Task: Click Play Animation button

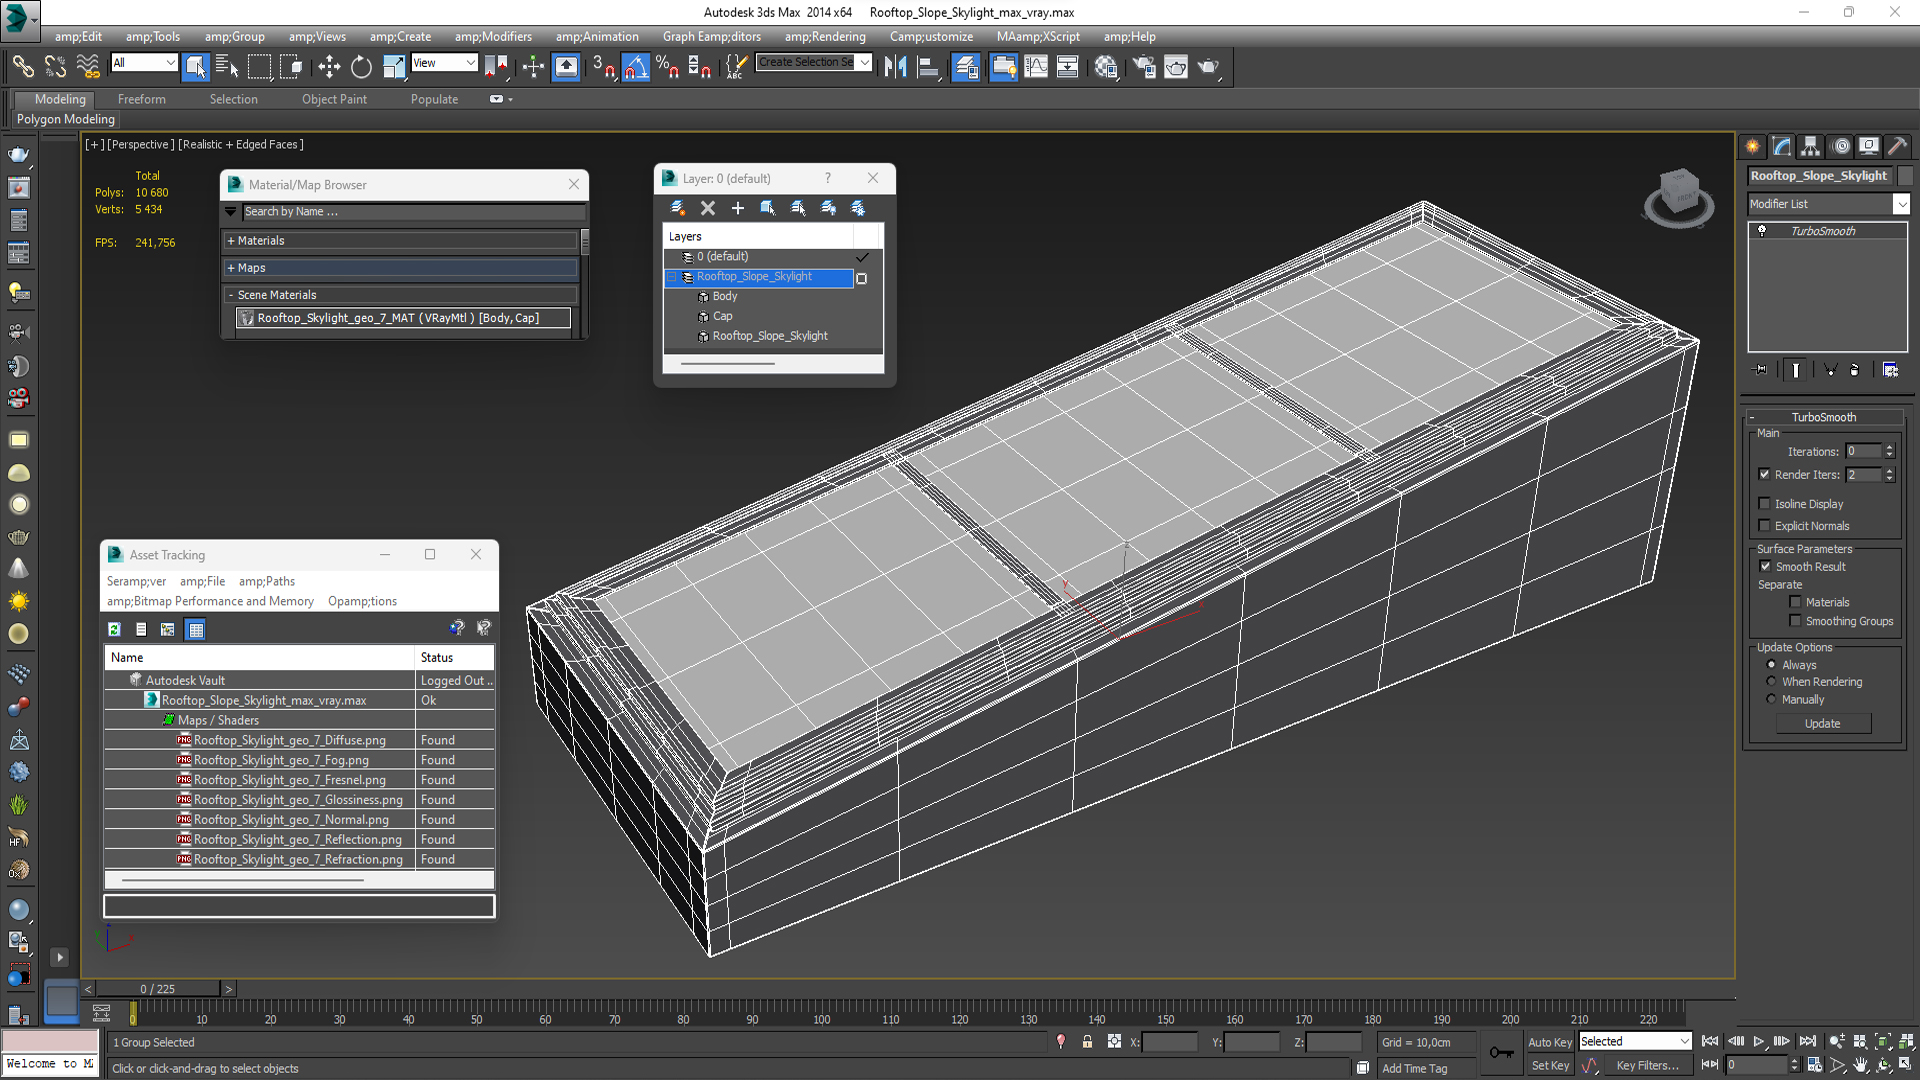Action: pyautogui.click(x=1758, y=1042)
